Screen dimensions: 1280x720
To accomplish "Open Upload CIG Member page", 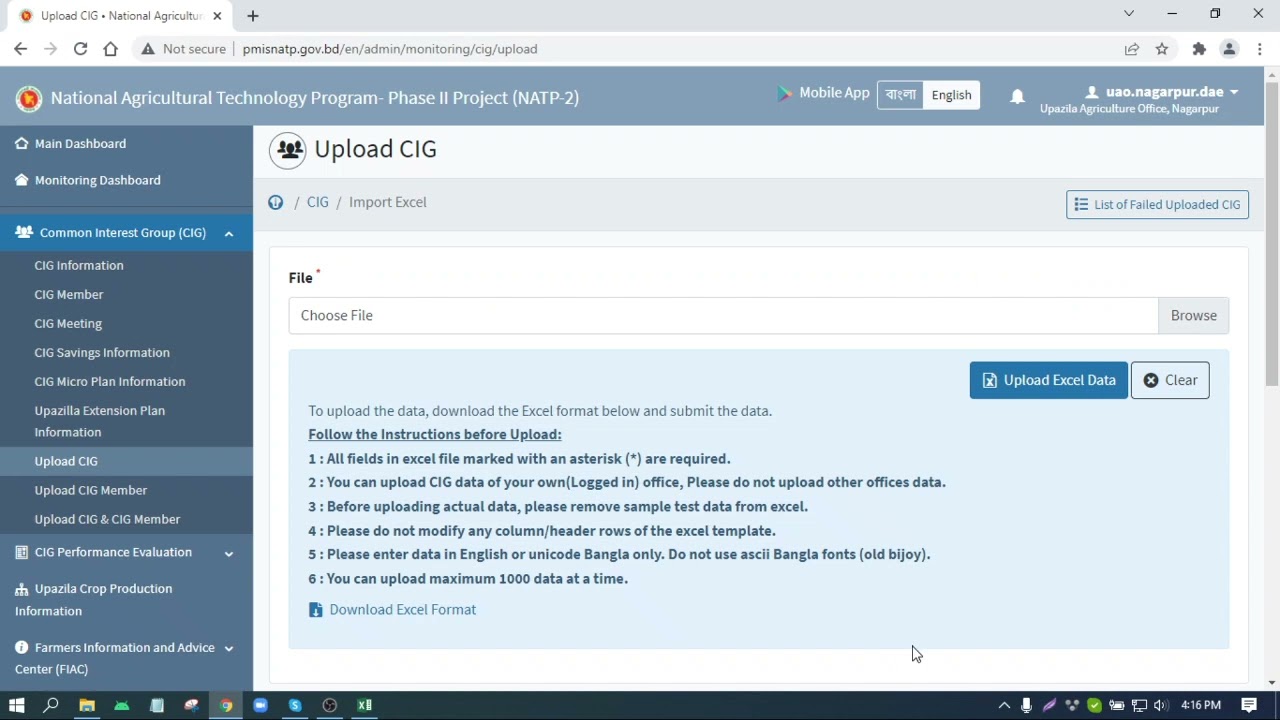I will point(91,490).
